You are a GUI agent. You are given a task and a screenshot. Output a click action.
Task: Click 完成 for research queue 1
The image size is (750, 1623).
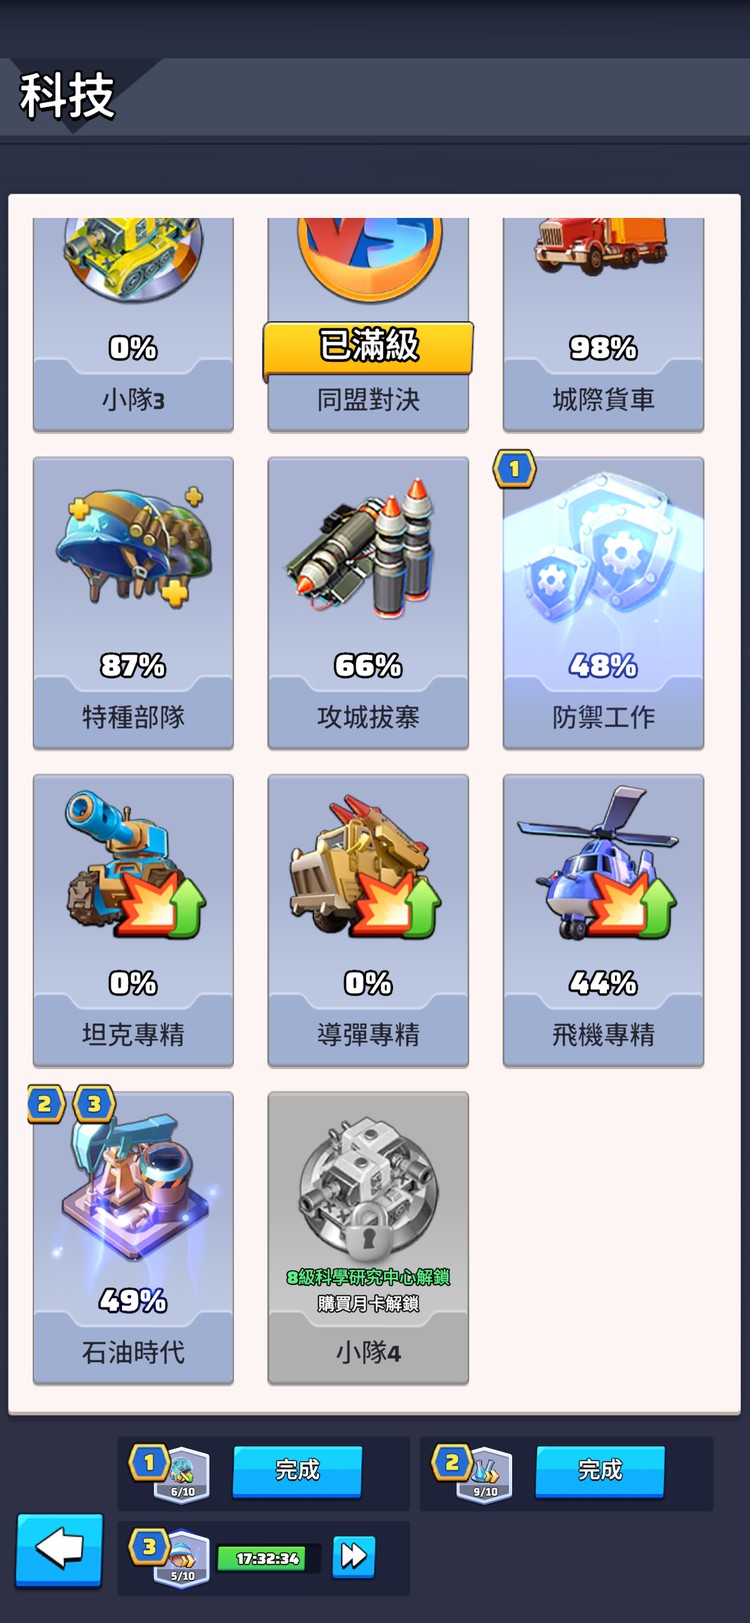(x=297, y=1471)
